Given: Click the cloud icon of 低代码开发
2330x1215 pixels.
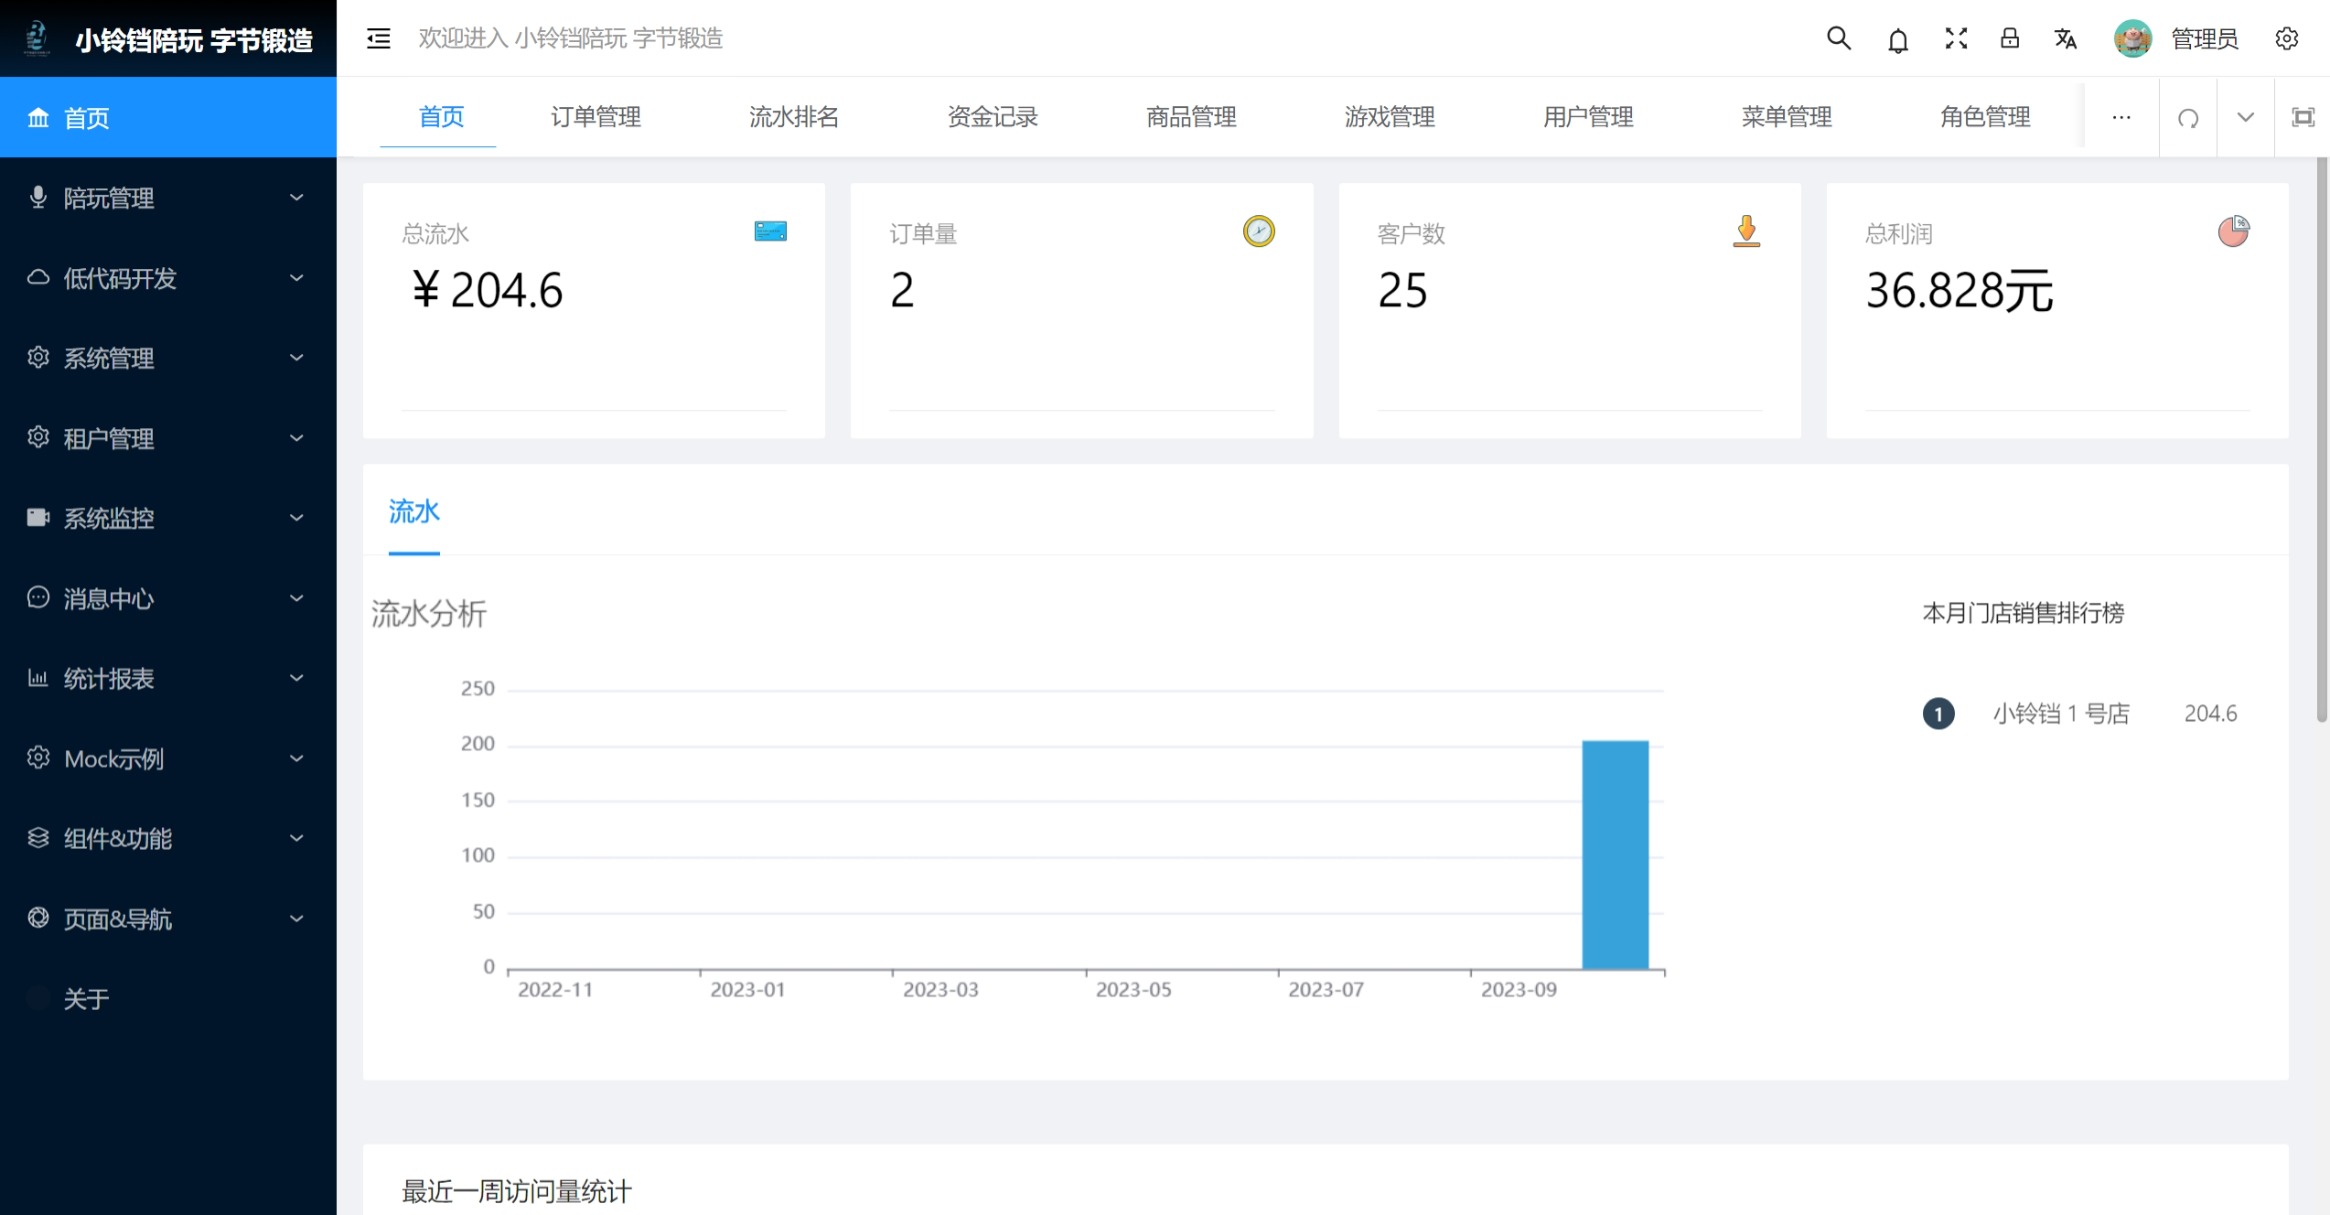Looking at the screenshot, I should point(38,277).
